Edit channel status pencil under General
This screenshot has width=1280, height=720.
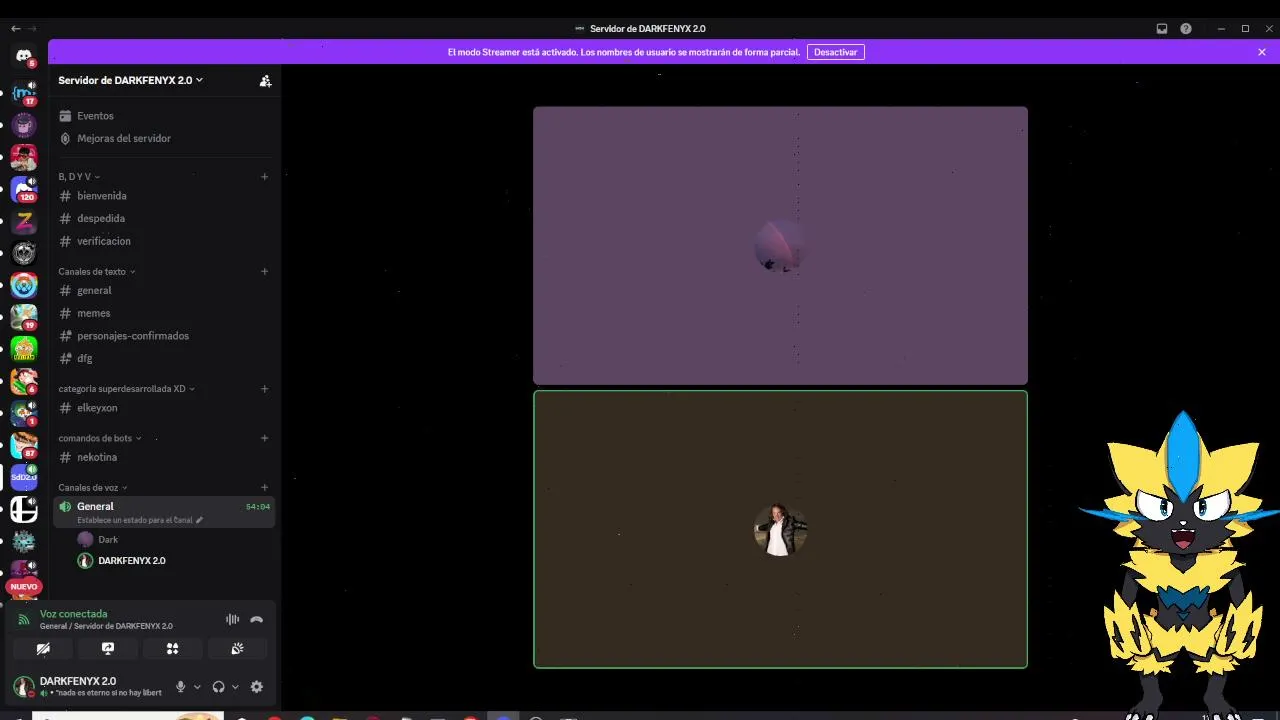coord(199,520)
